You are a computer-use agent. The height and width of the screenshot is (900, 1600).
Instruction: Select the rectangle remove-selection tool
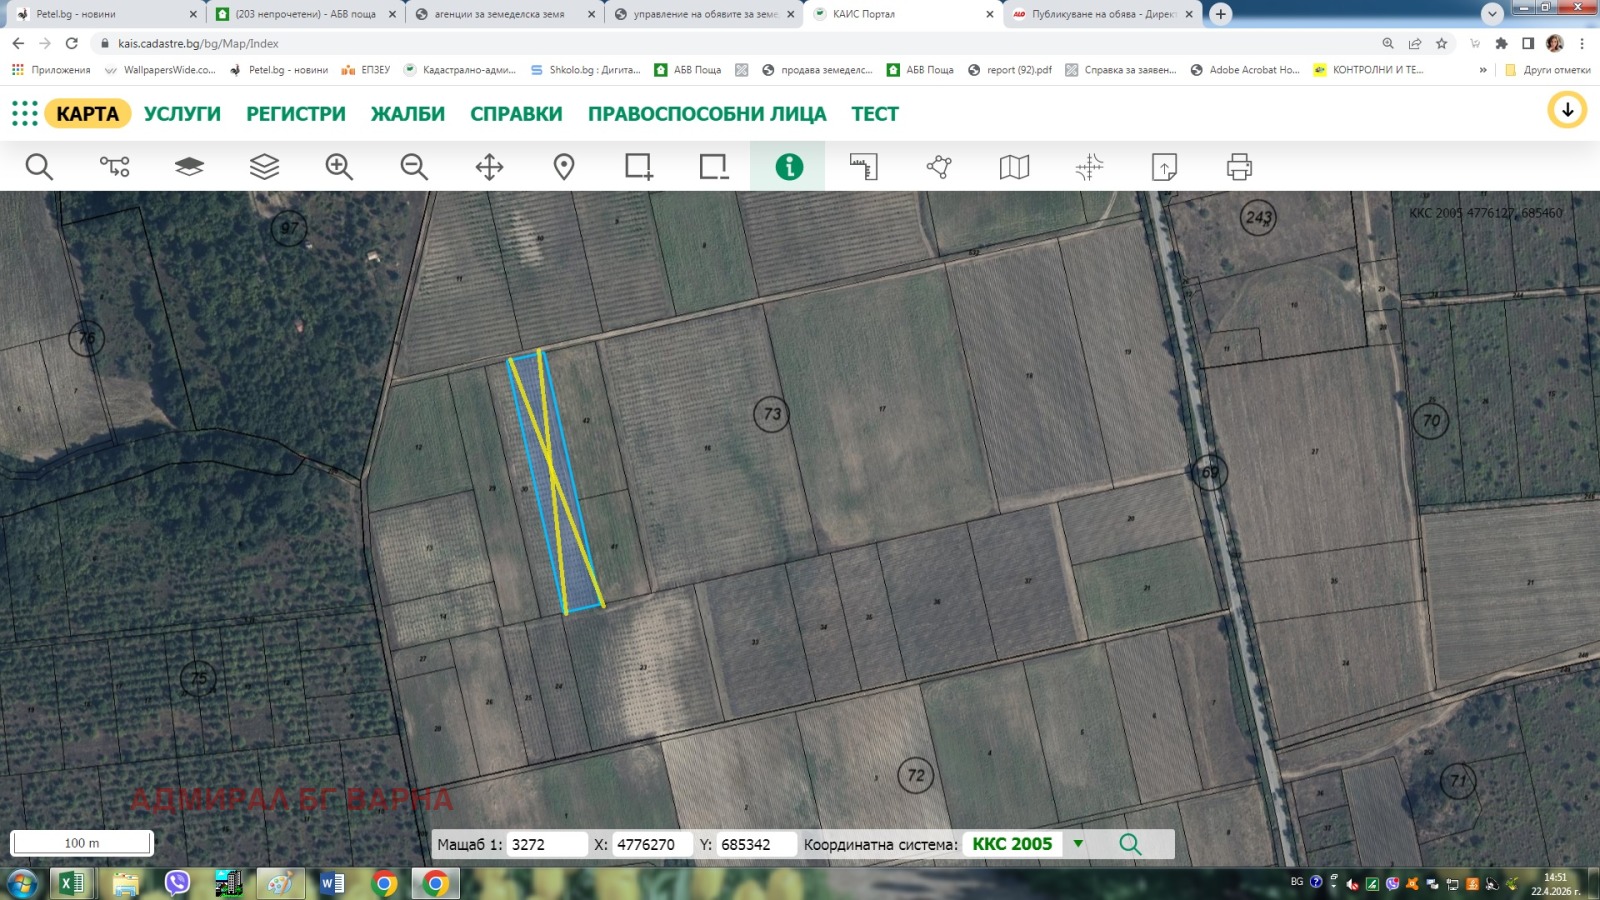tap(714, 166)
